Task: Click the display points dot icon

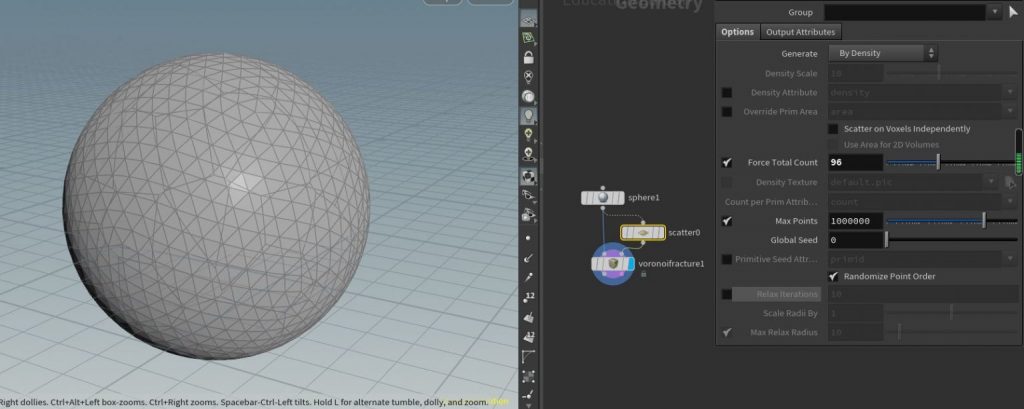Action: pos(528,238)
